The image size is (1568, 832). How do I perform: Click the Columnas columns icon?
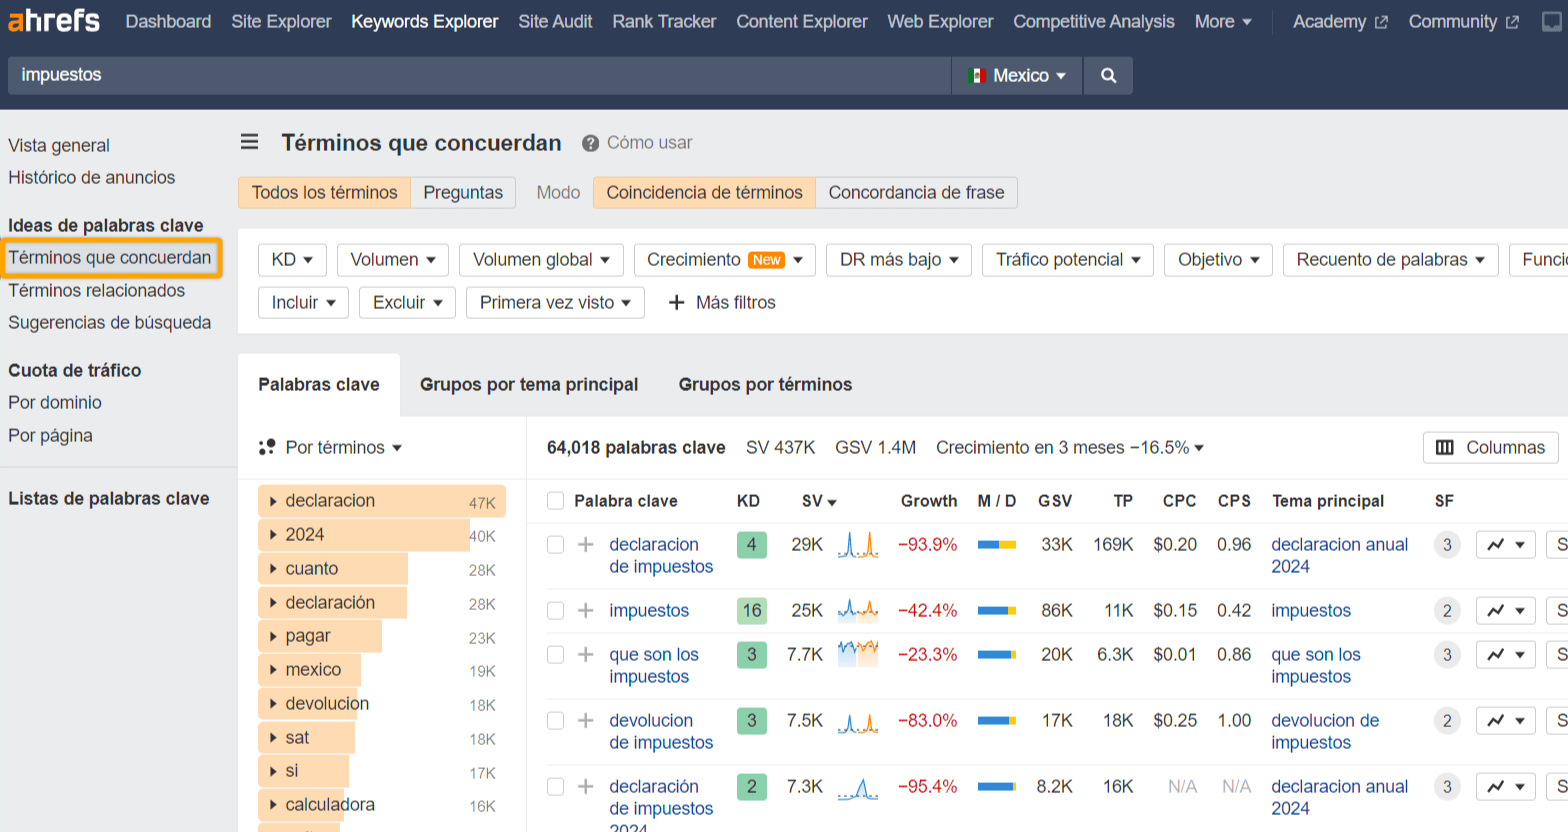(1444, 447)
